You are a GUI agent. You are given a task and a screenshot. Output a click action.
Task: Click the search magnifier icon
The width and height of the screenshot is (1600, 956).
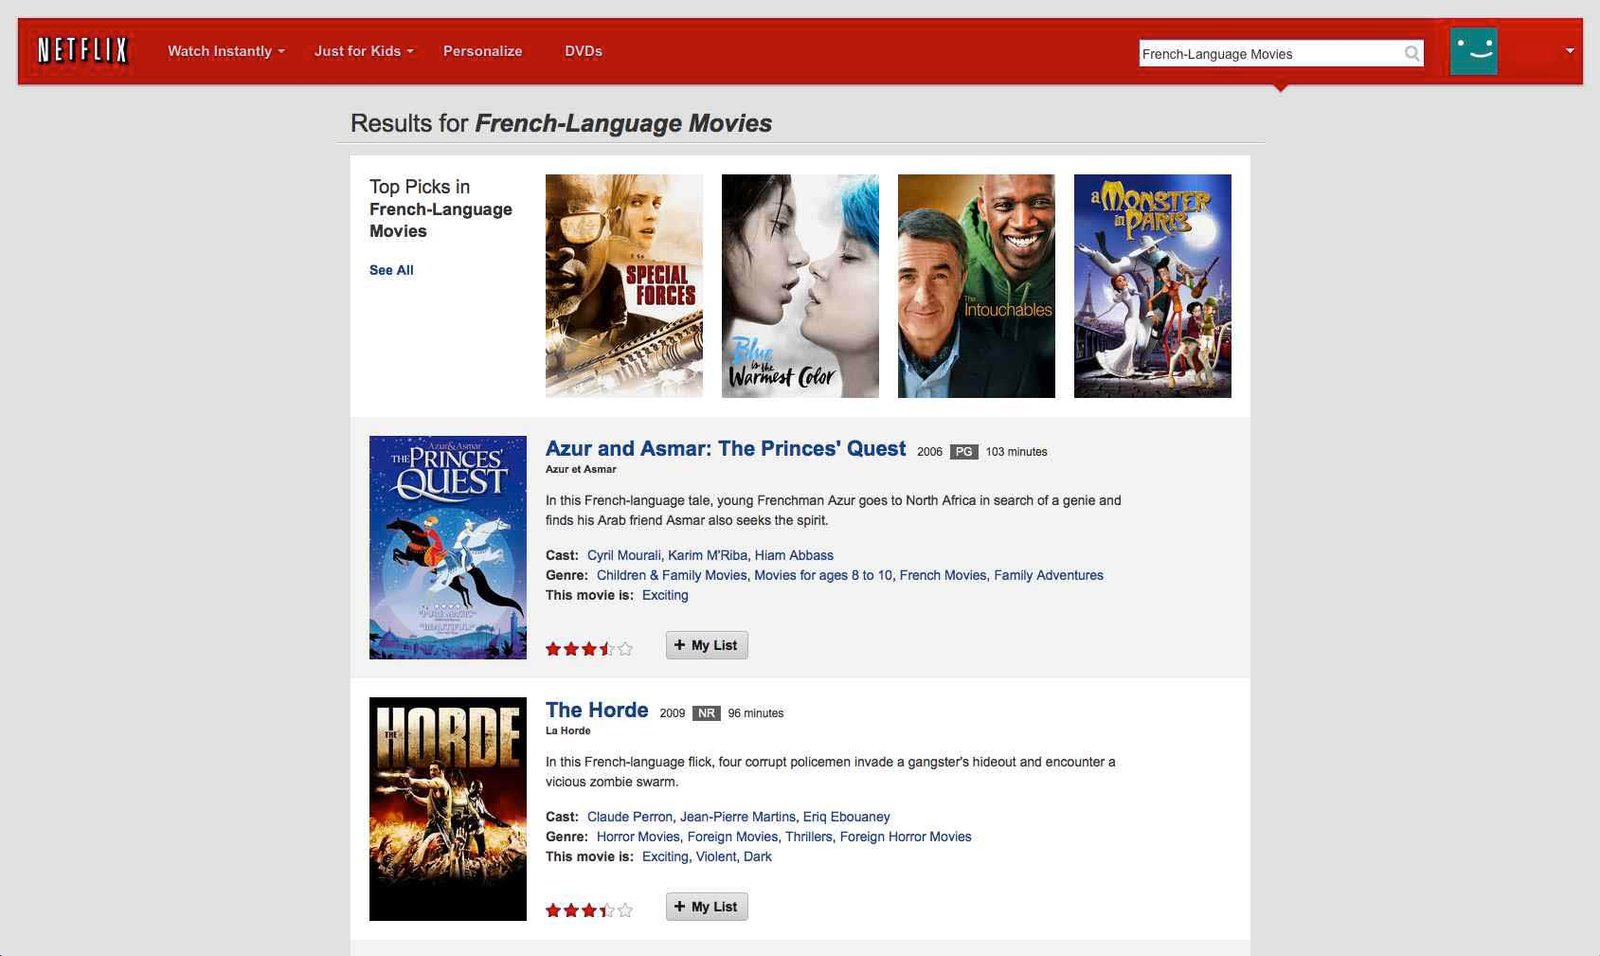(1412, 53)
